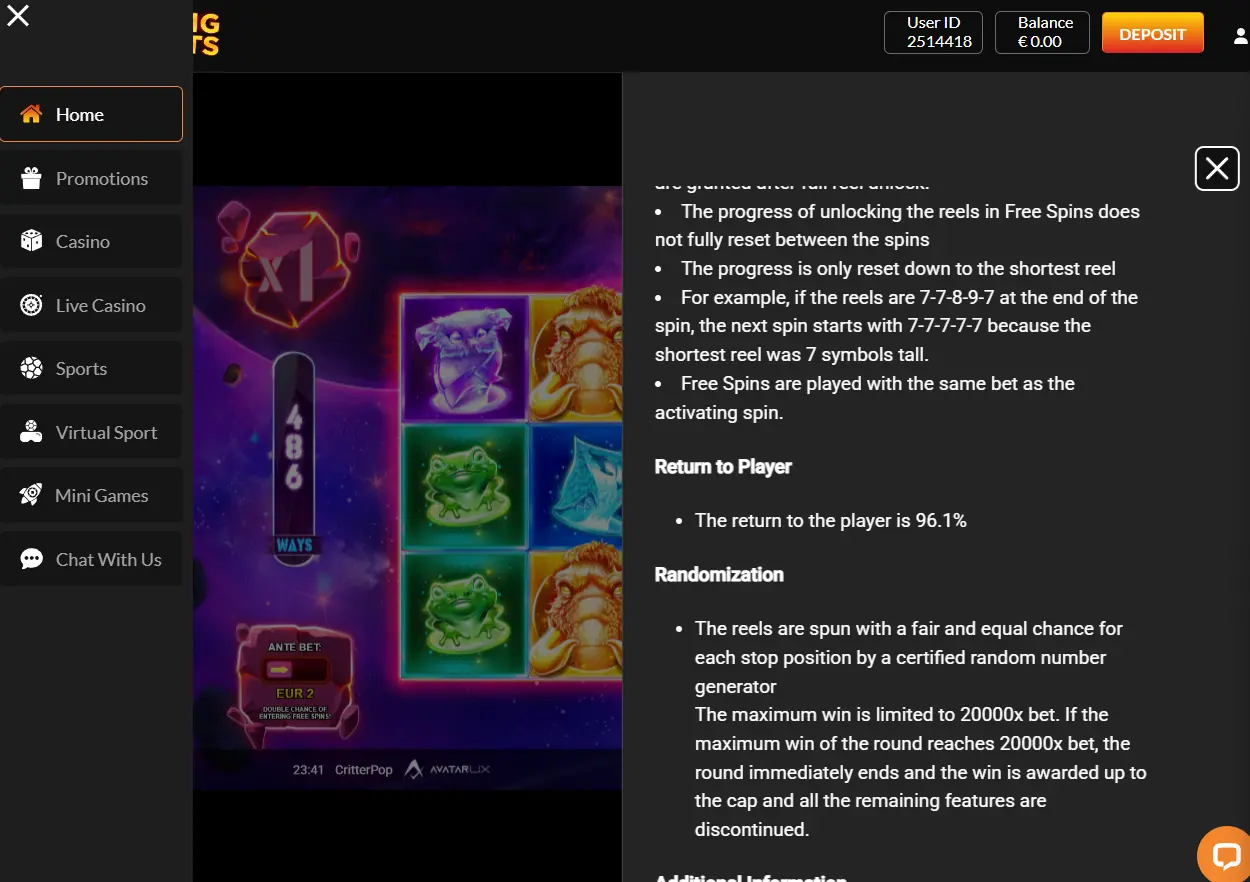Click the Home house icon
The width and height of the screenshot is (1250, 882).
[x=31, y=114]
